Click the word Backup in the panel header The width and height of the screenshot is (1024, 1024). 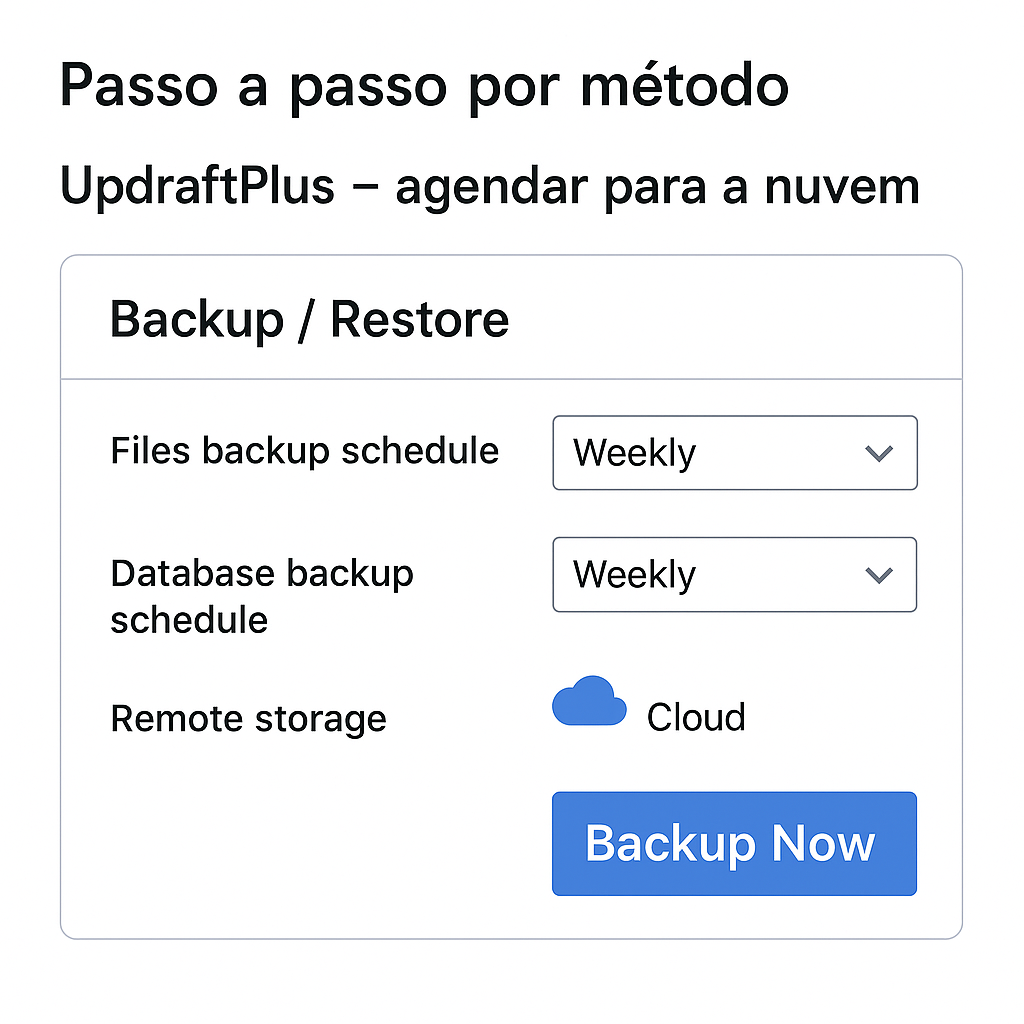196,320
